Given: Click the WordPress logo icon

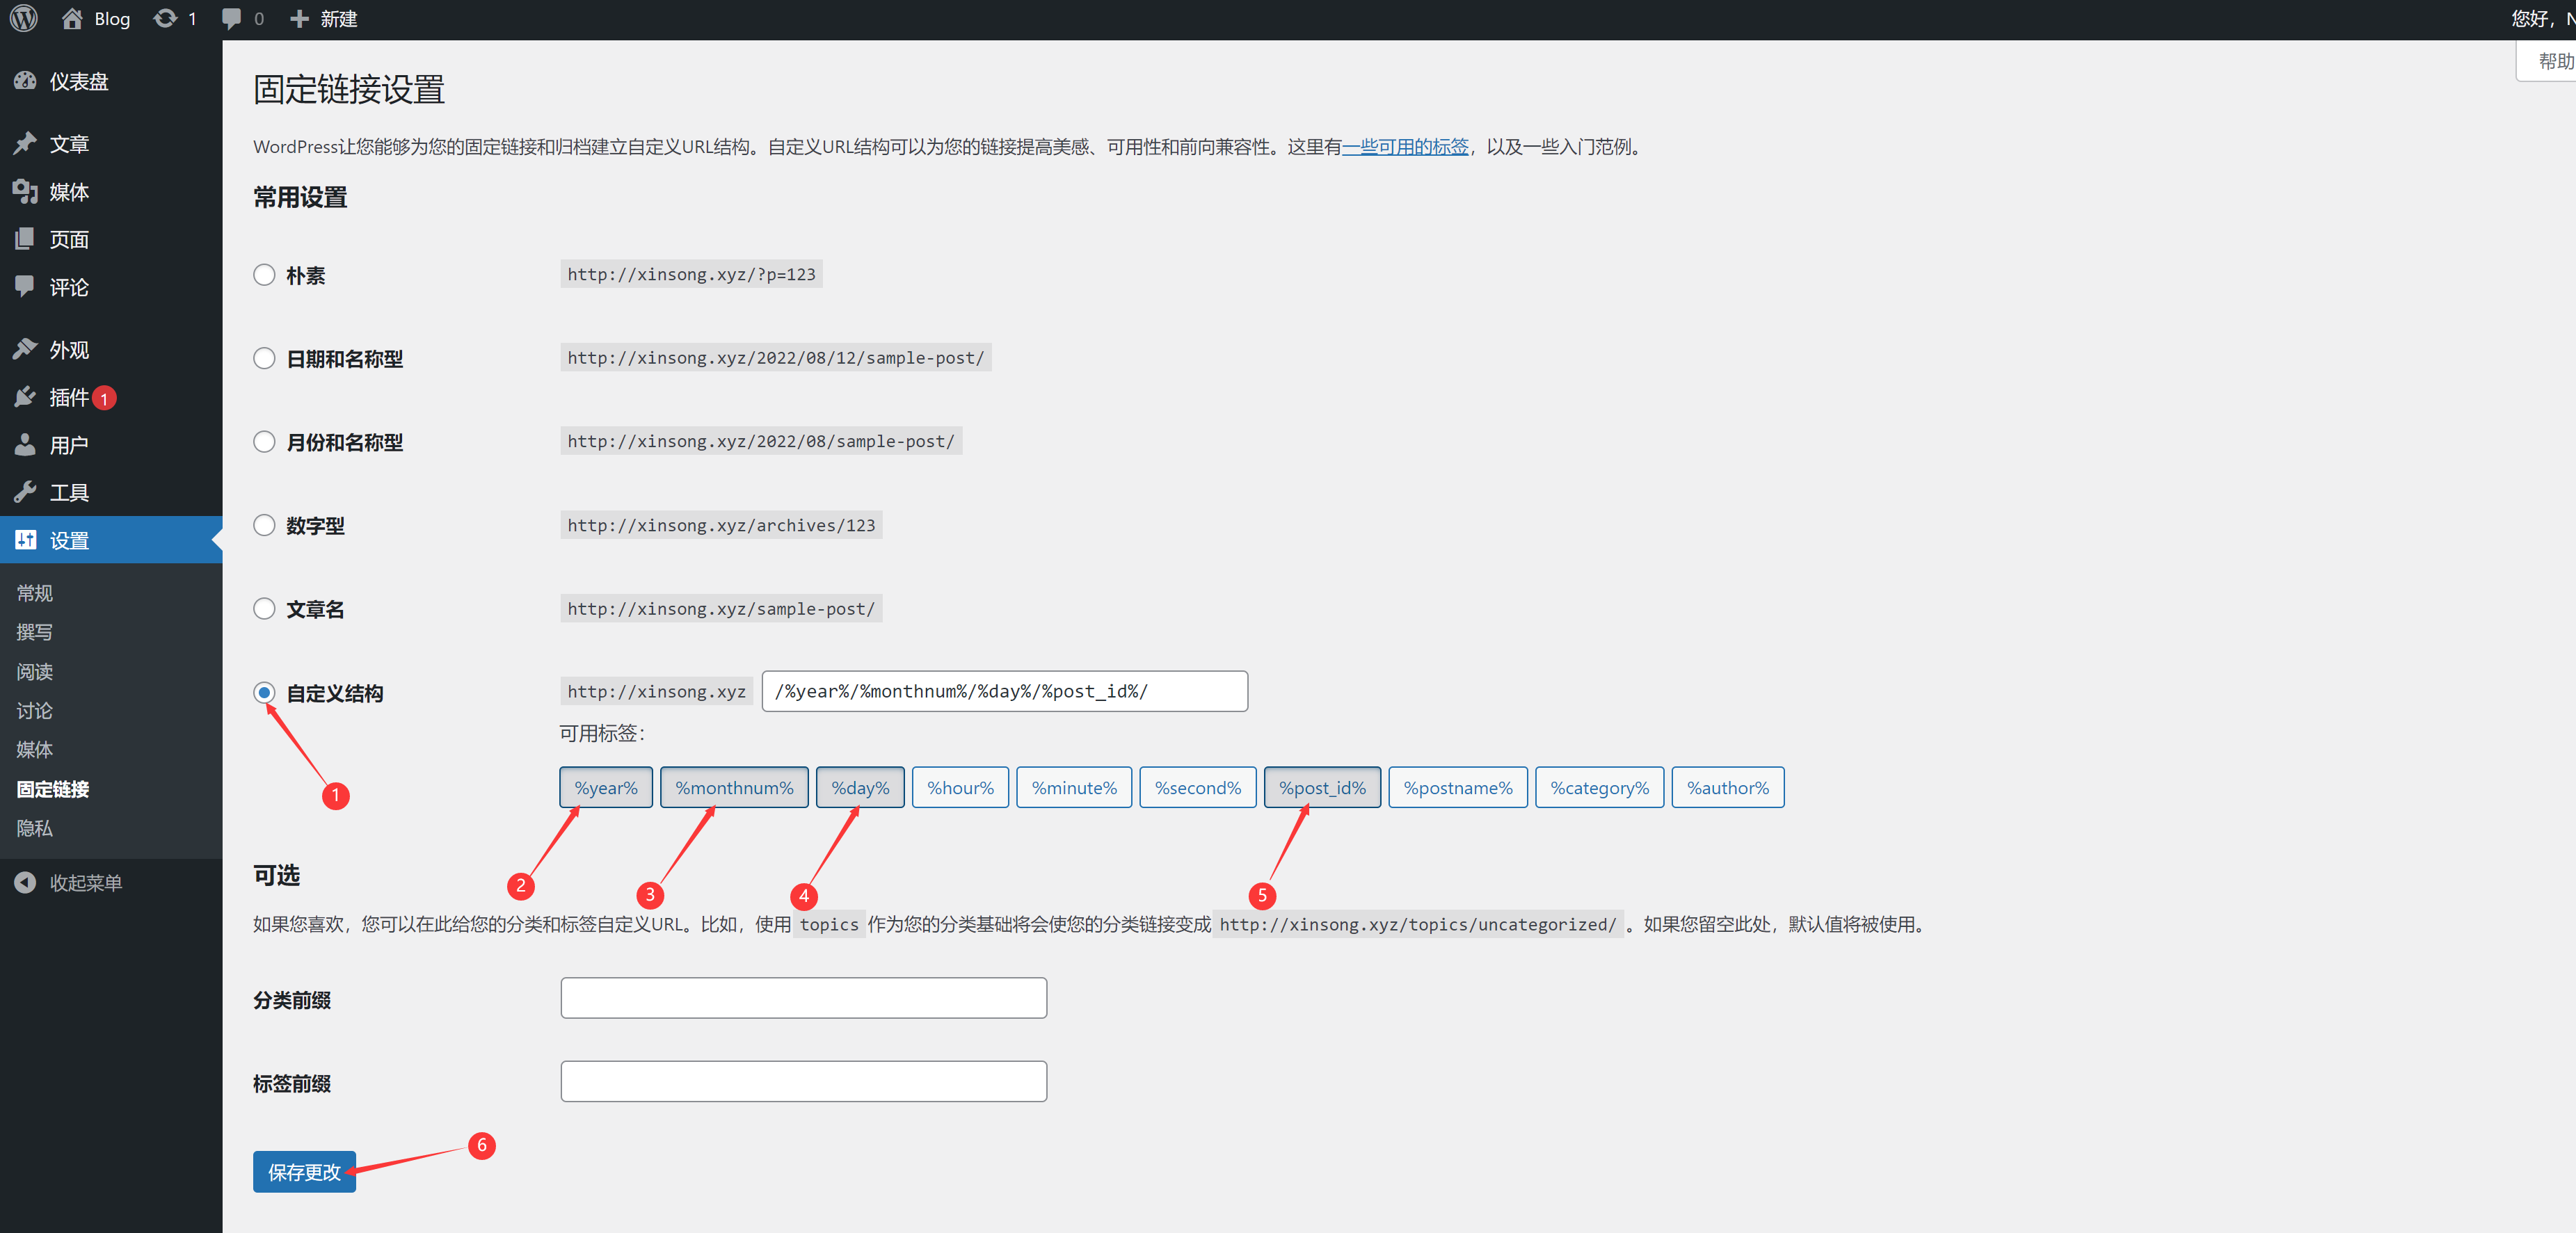Looking at the screenshot, I should click(x=24, y=19).
